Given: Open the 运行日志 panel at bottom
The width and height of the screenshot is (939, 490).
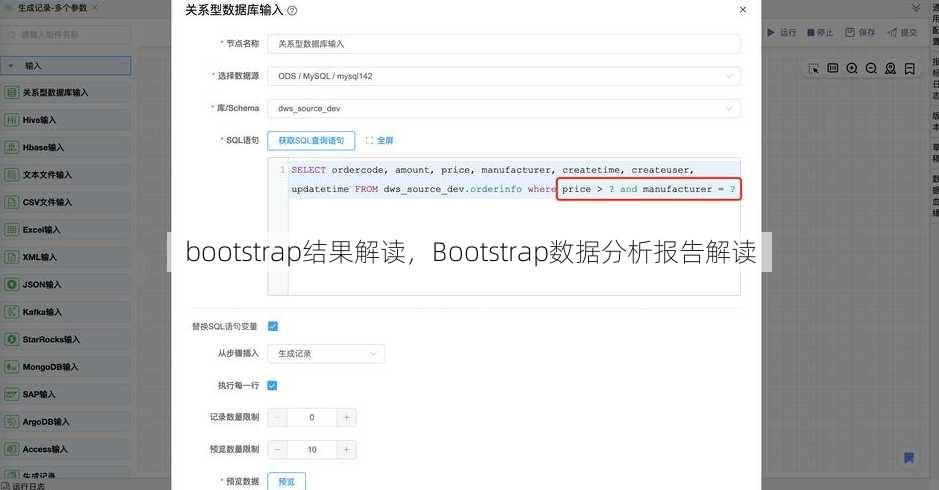Looking at the screenshot, I should click(24, 486).
